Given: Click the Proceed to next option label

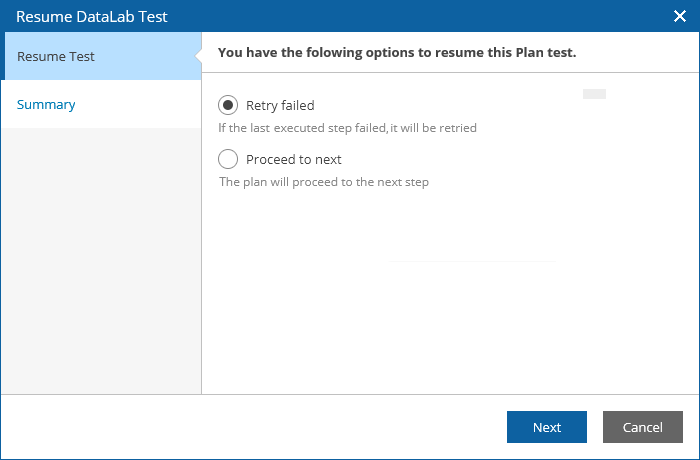Looking at the screenshot, I should click(294, 159).
